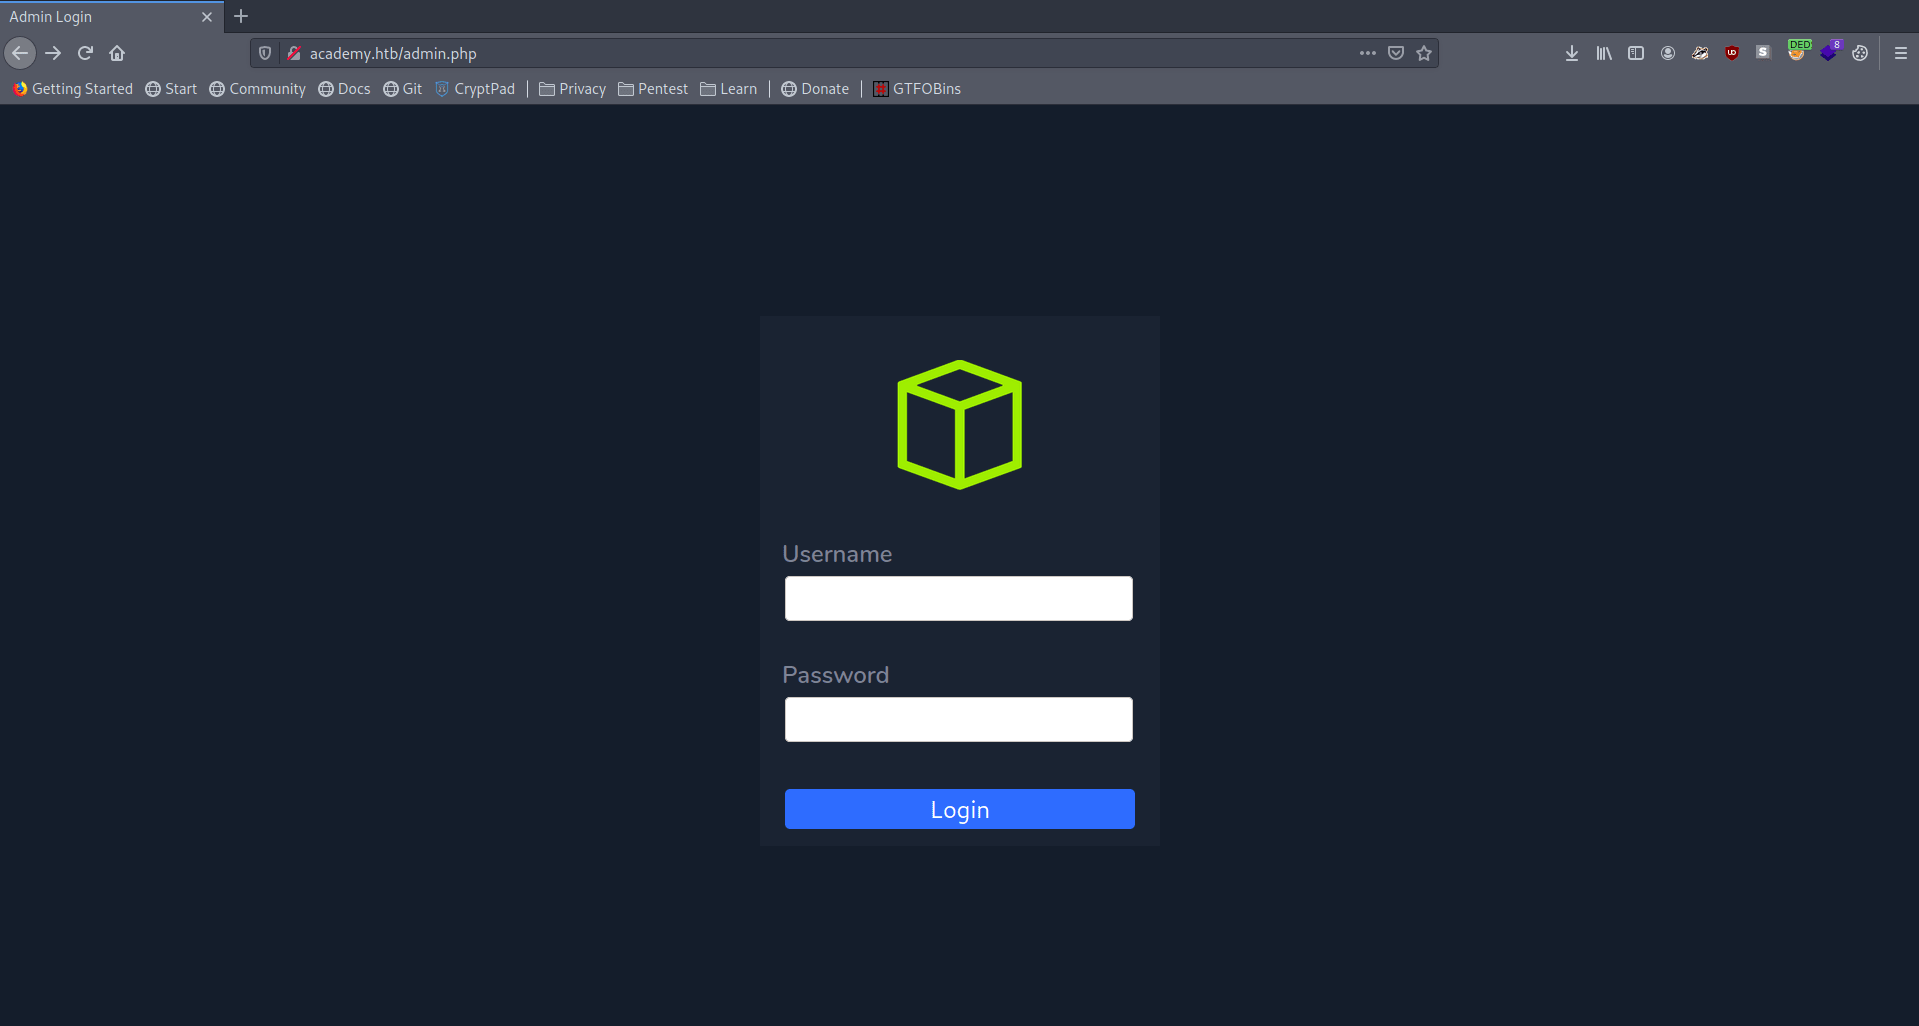Image resolution: width=1919 pixels, height=1026 pixels.
Task: Open the GTFOBins bookmark
Action: pyautogui.click(x=916, y=89)
